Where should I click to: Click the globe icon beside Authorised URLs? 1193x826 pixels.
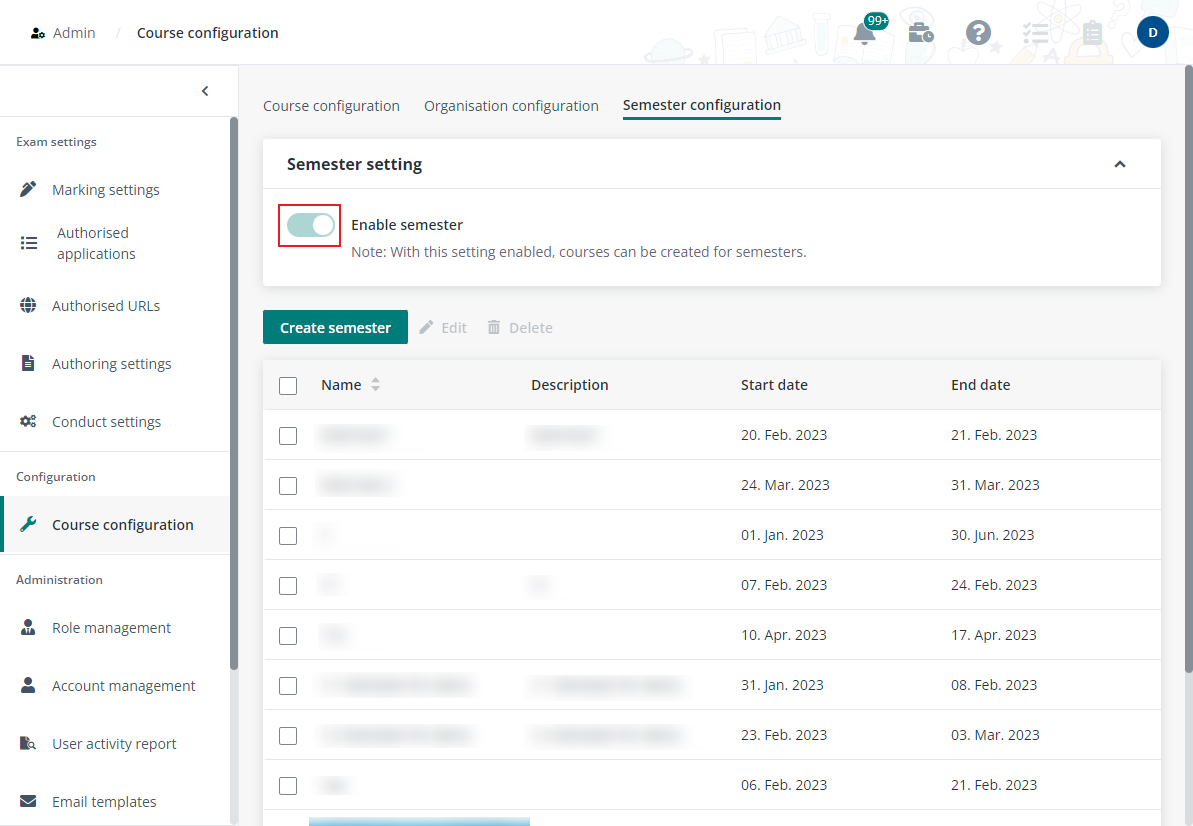(28, 306)
